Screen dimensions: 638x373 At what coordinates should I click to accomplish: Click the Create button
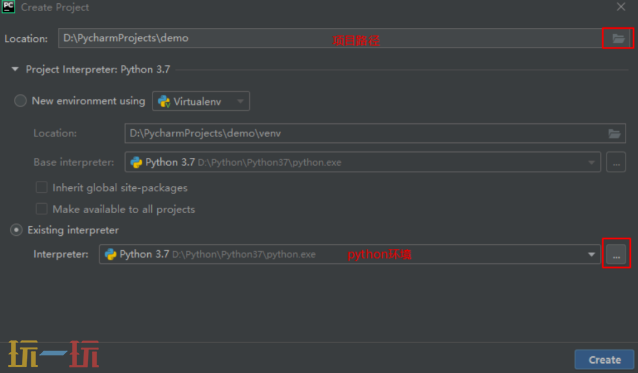coord(604,360)
